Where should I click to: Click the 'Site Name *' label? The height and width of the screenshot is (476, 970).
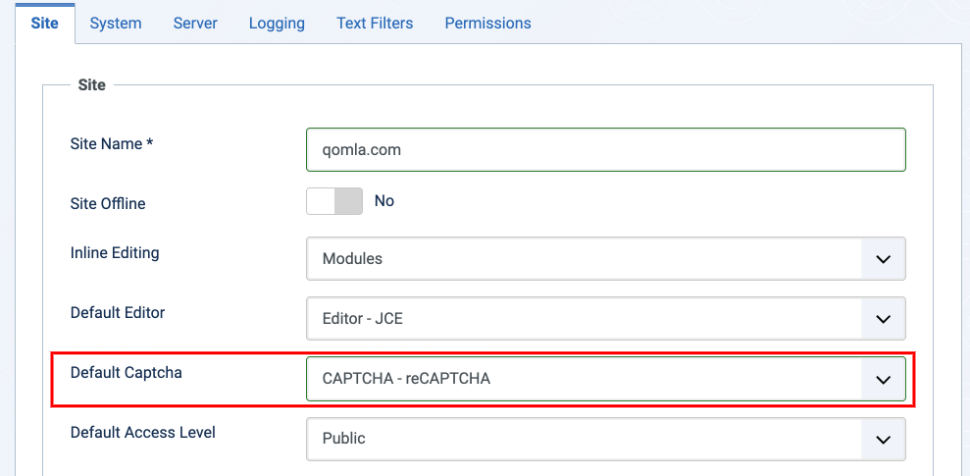tap(111, 144)
